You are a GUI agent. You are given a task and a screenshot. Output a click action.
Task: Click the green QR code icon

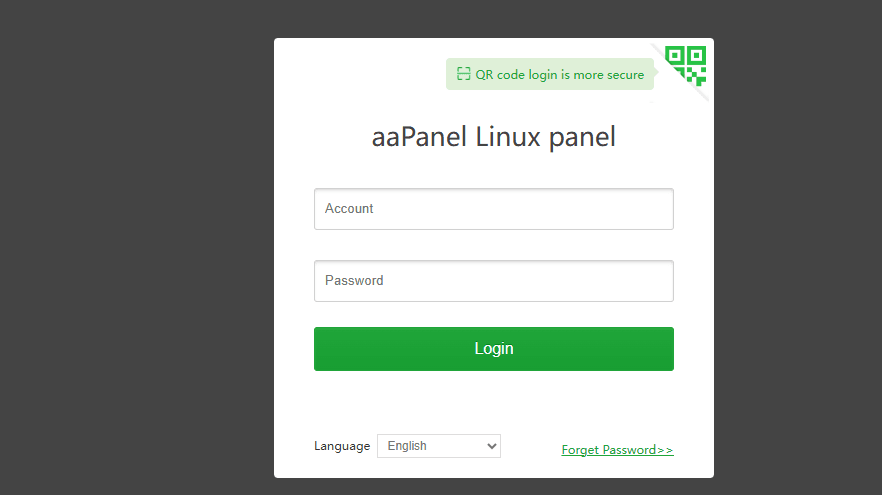pyautogui.click(x=687, y=64)
